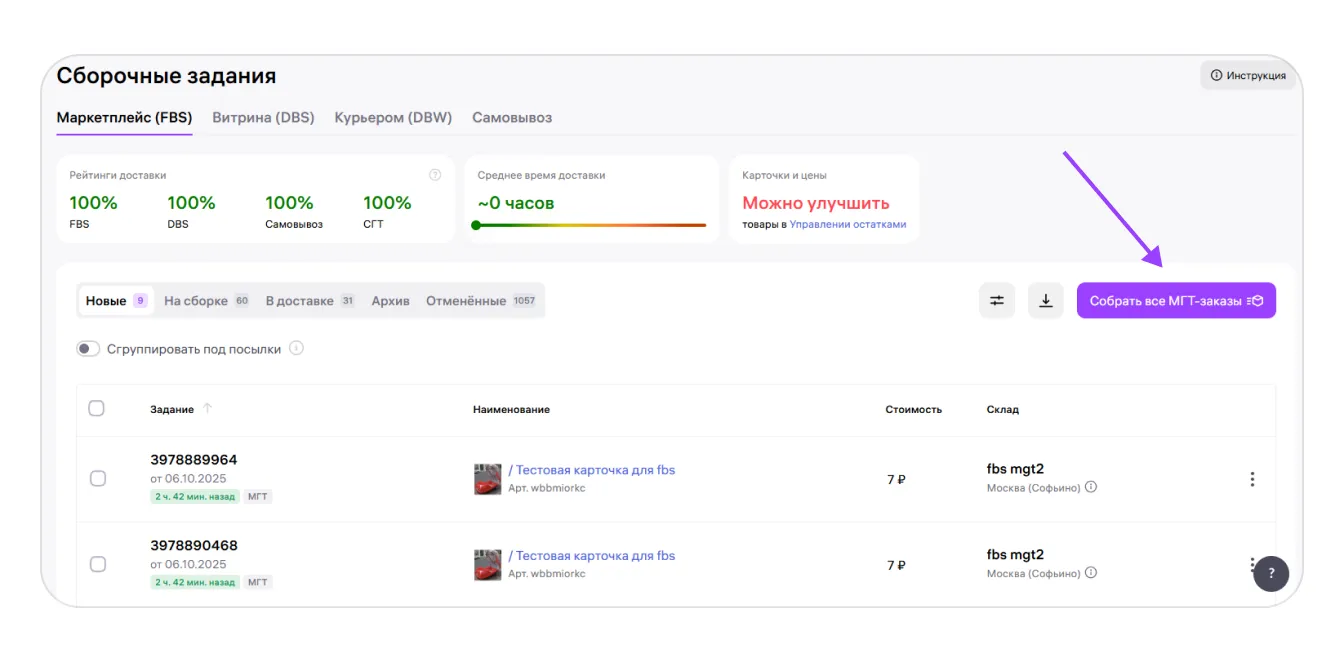Check the select-all checkbox in table header
This screenshot has width=1344, height=662.
pyautogui.click(x=97, y=408)
